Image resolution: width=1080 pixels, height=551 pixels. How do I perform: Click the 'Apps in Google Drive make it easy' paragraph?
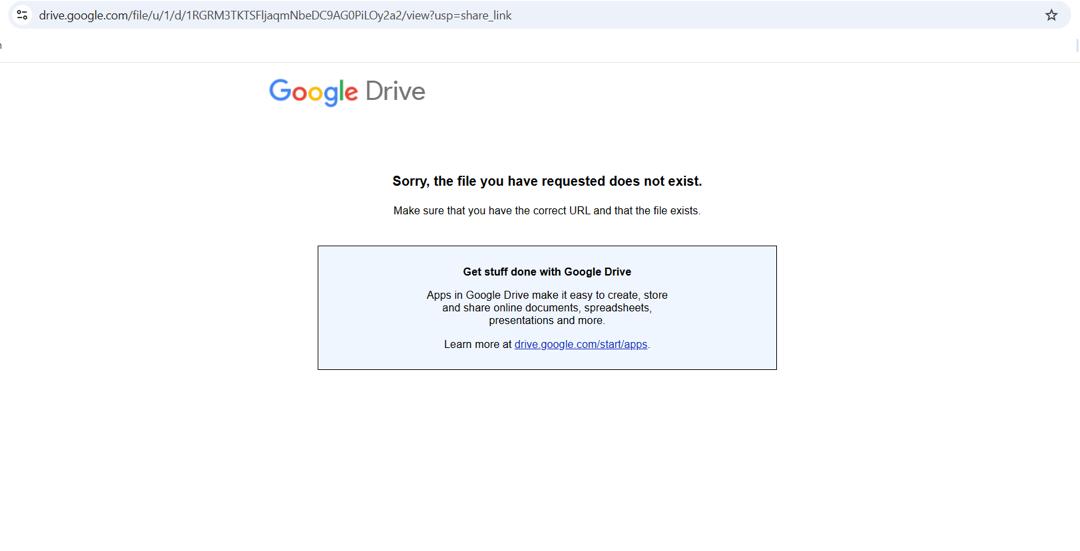point(547,308)
